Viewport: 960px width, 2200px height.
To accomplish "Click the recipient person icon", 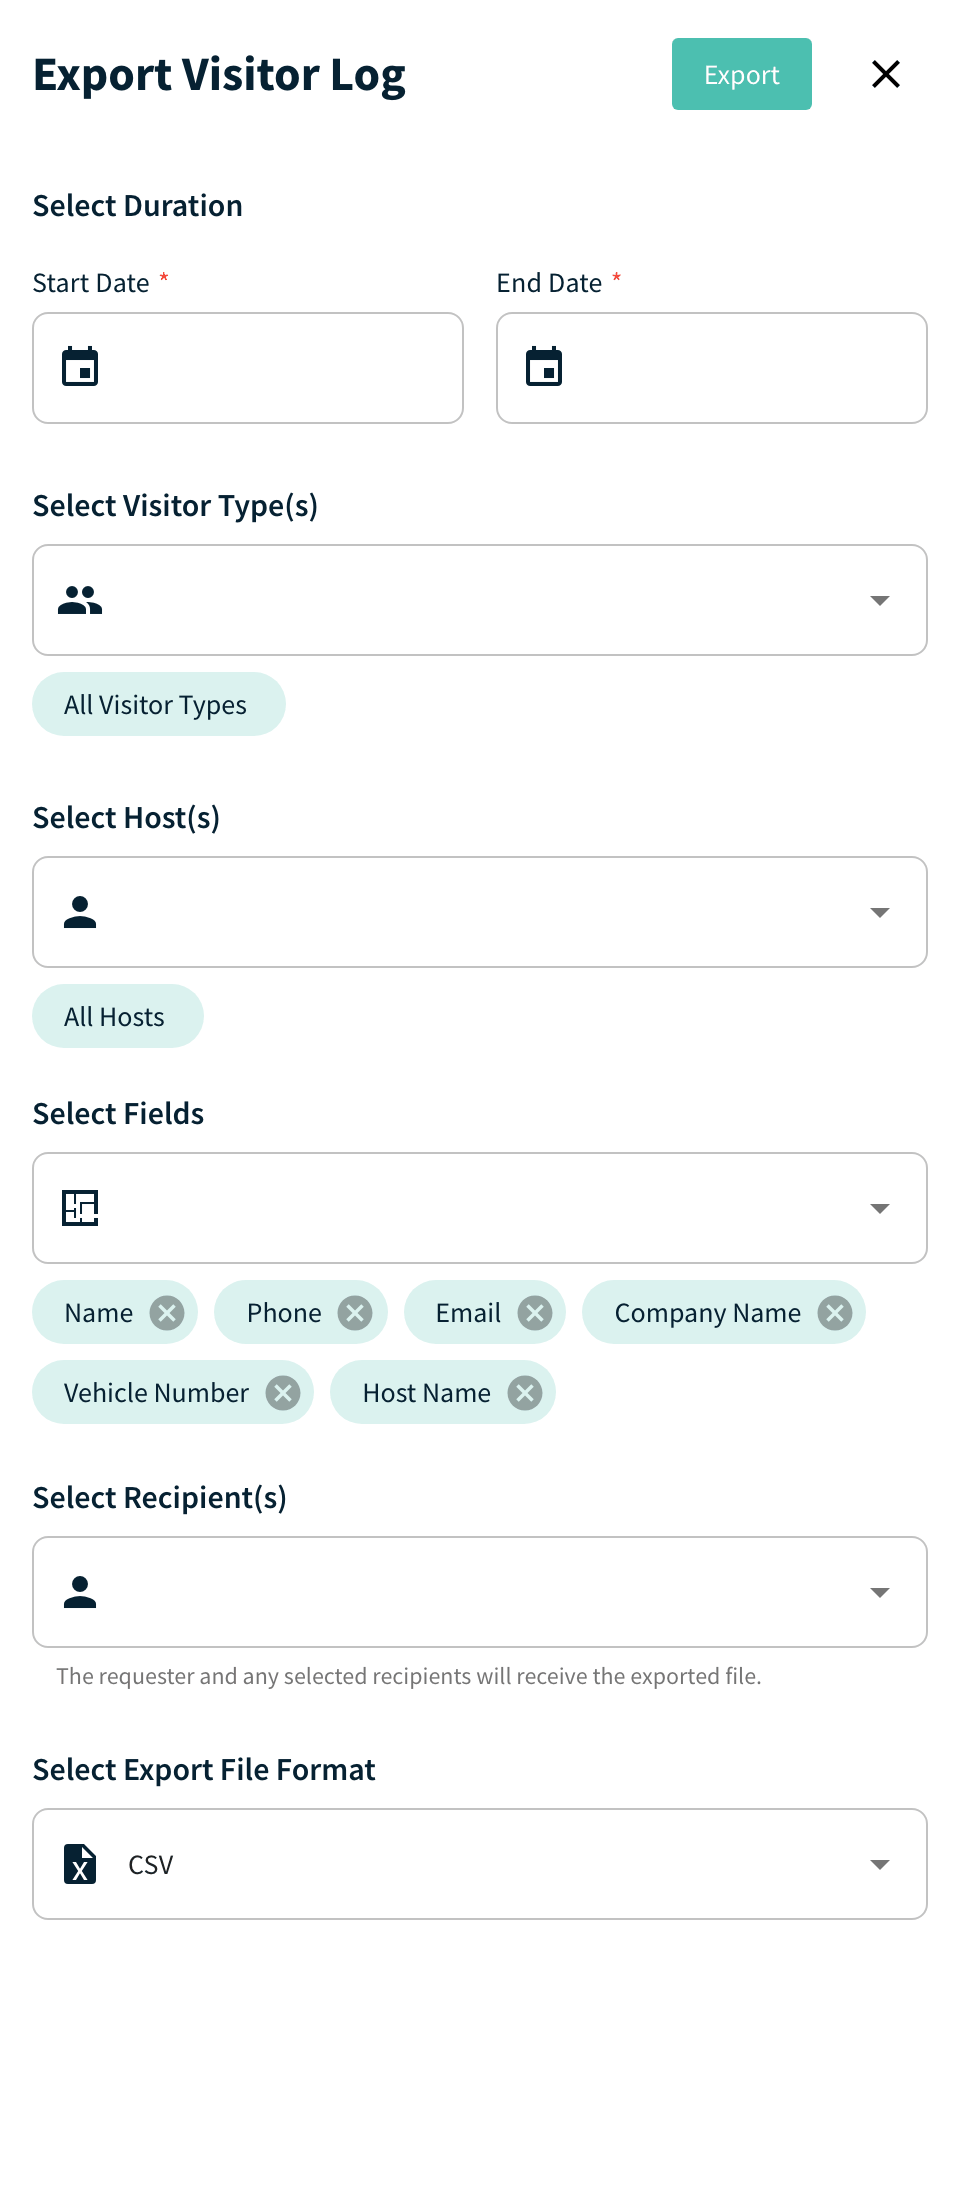I will [x=80, y=1592].
